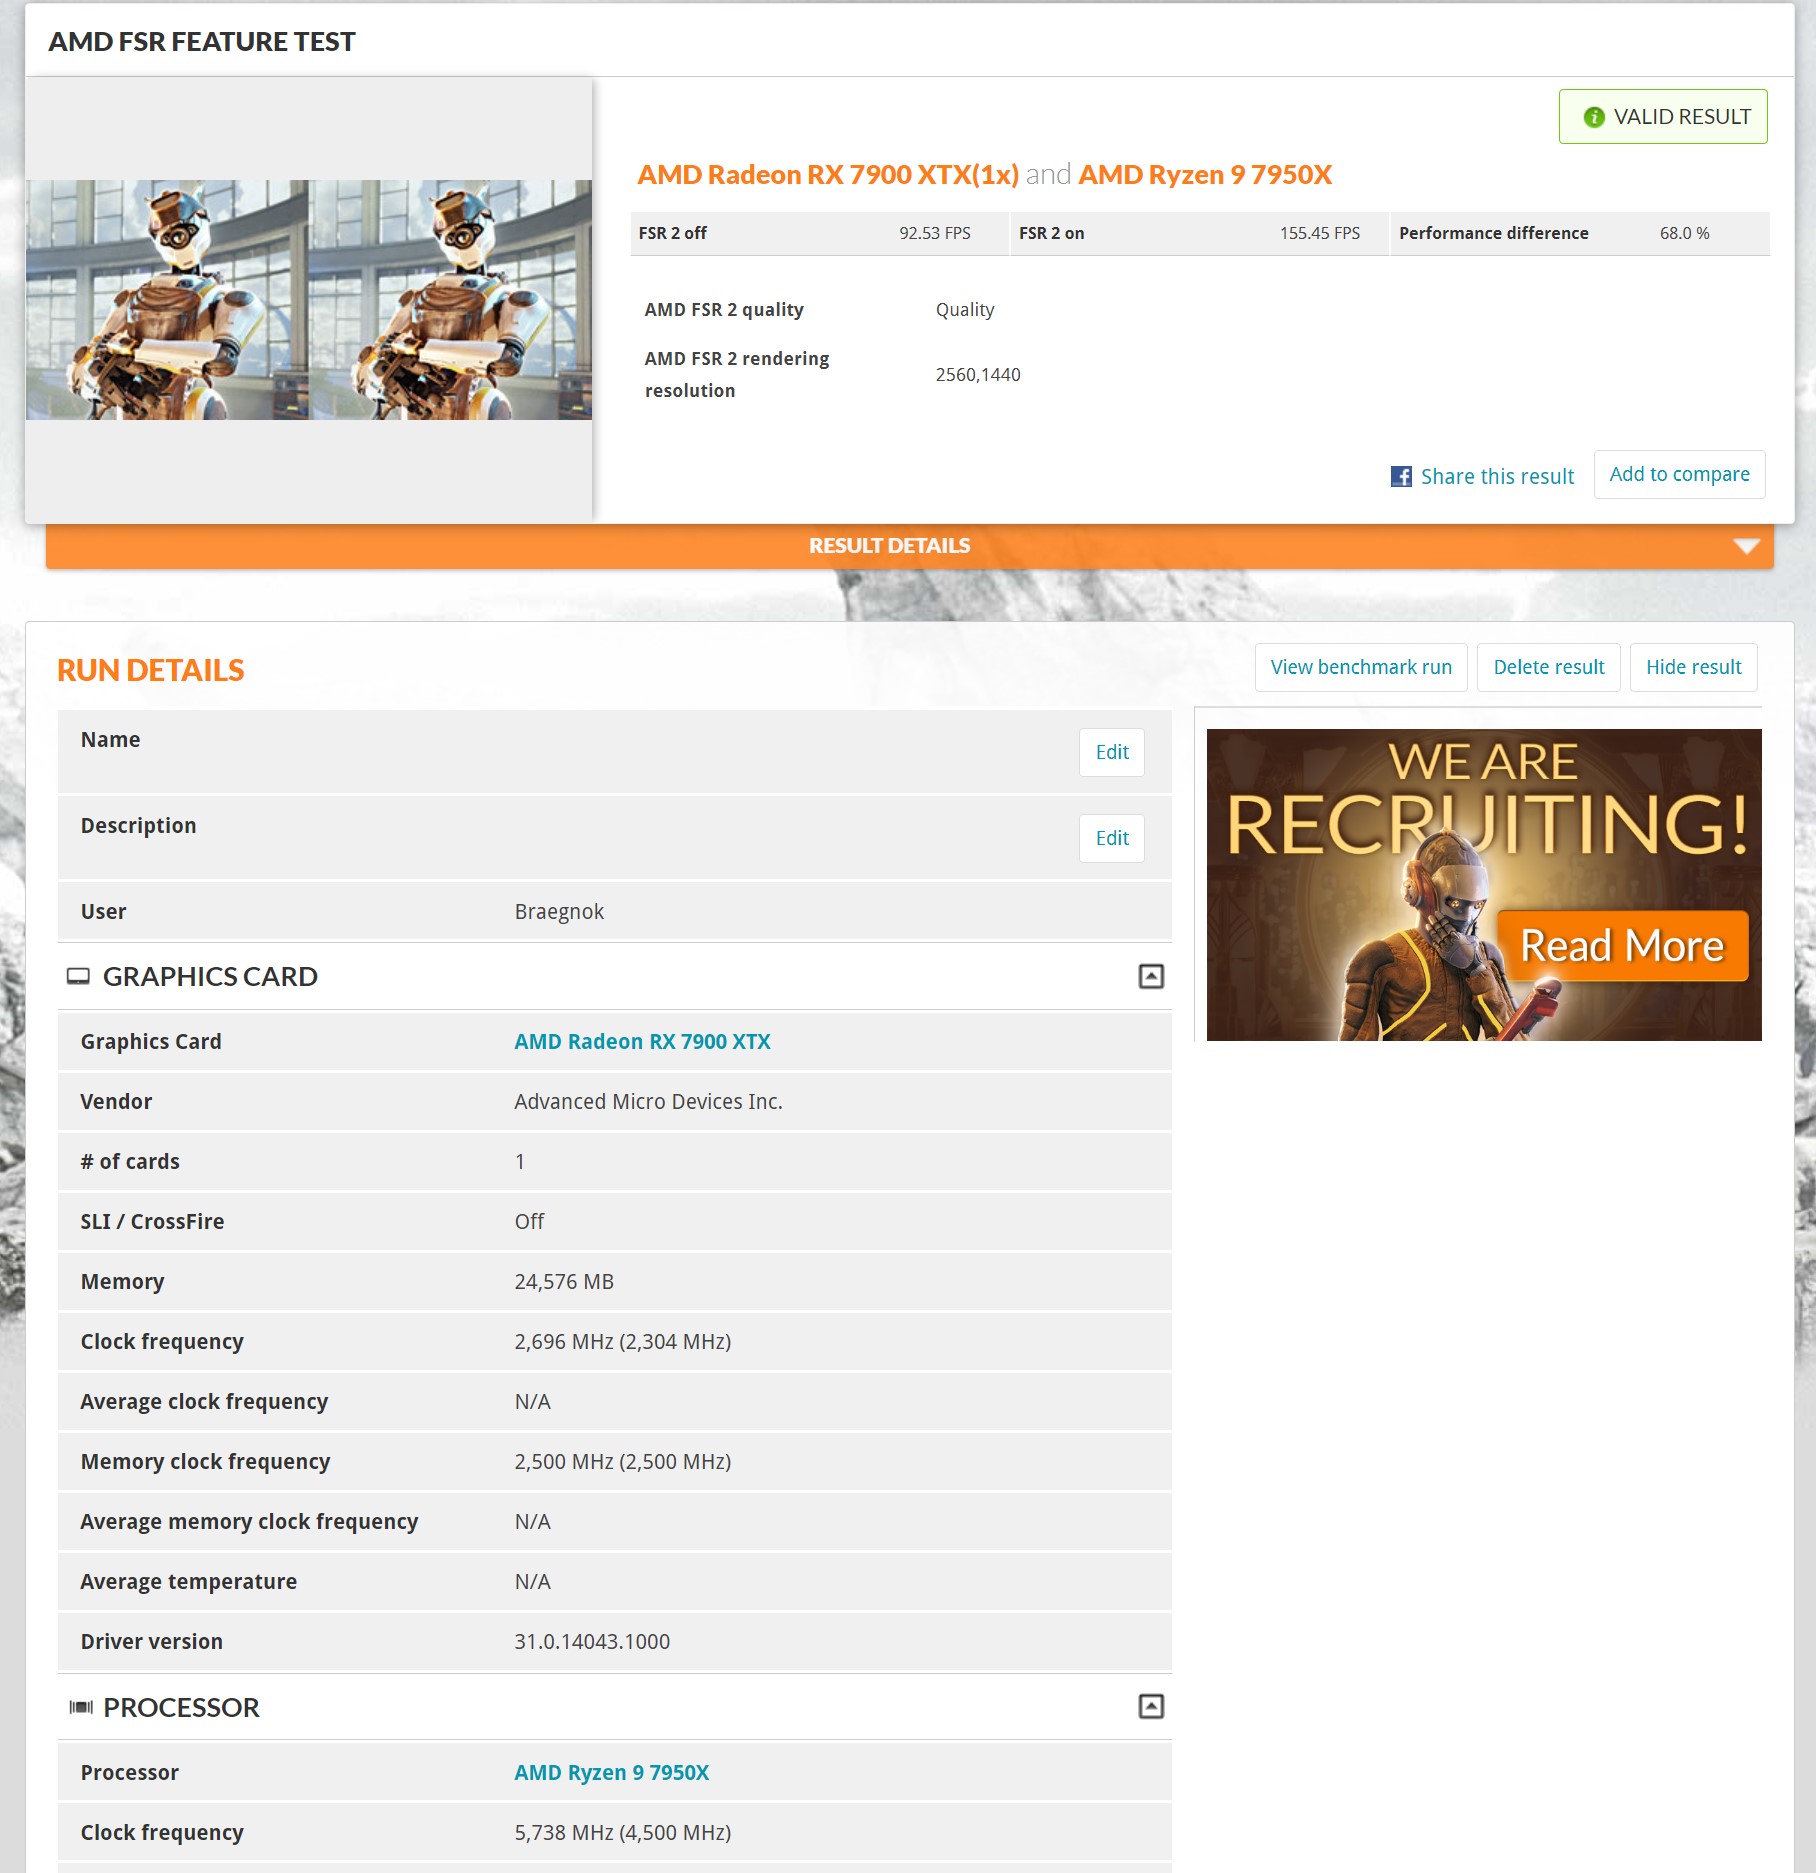Select processor clock 5,738 MHz value
Screen dimensions: 1816x1873
[622, 1832]
